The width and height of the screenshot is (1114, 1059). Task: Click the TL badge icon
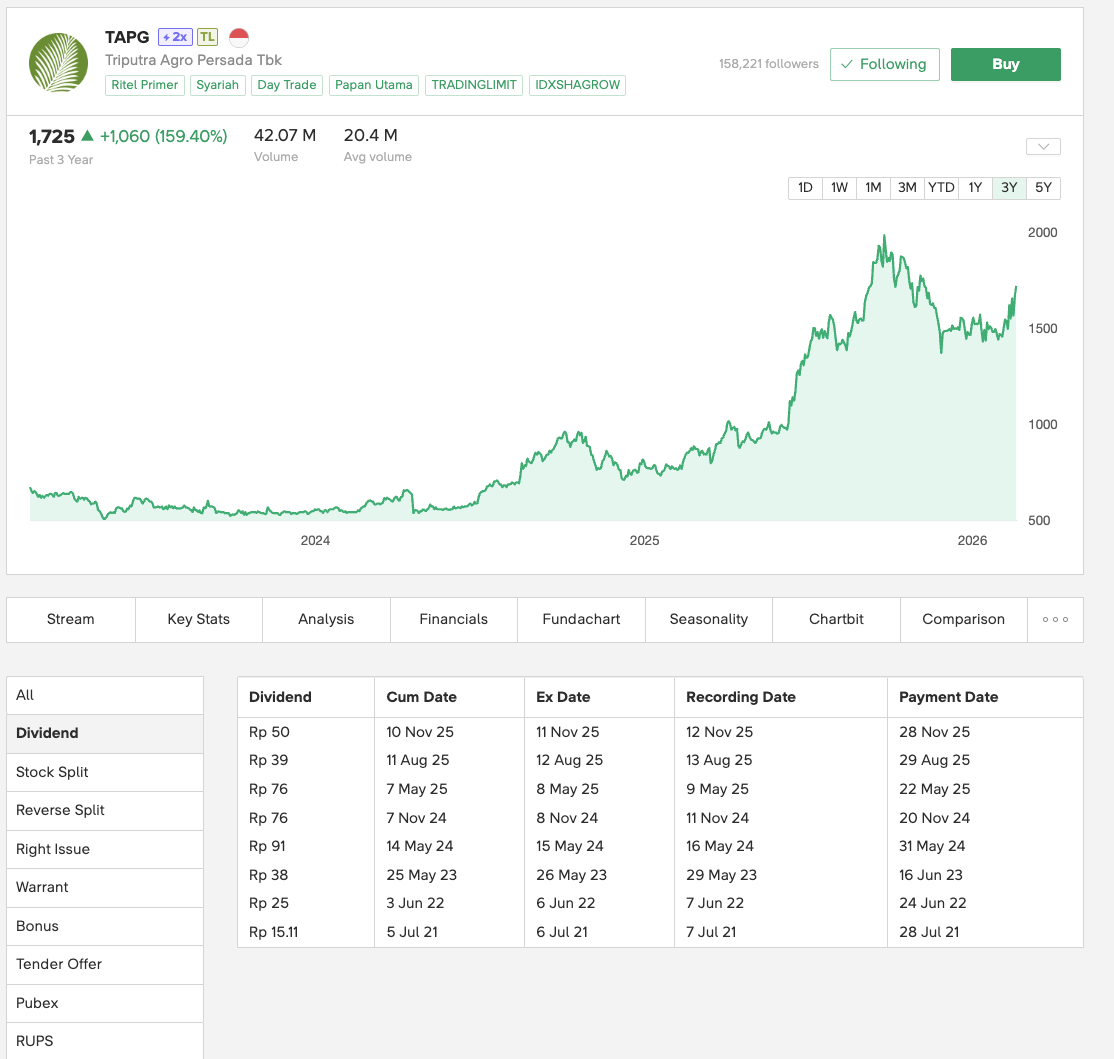[207, 37]
